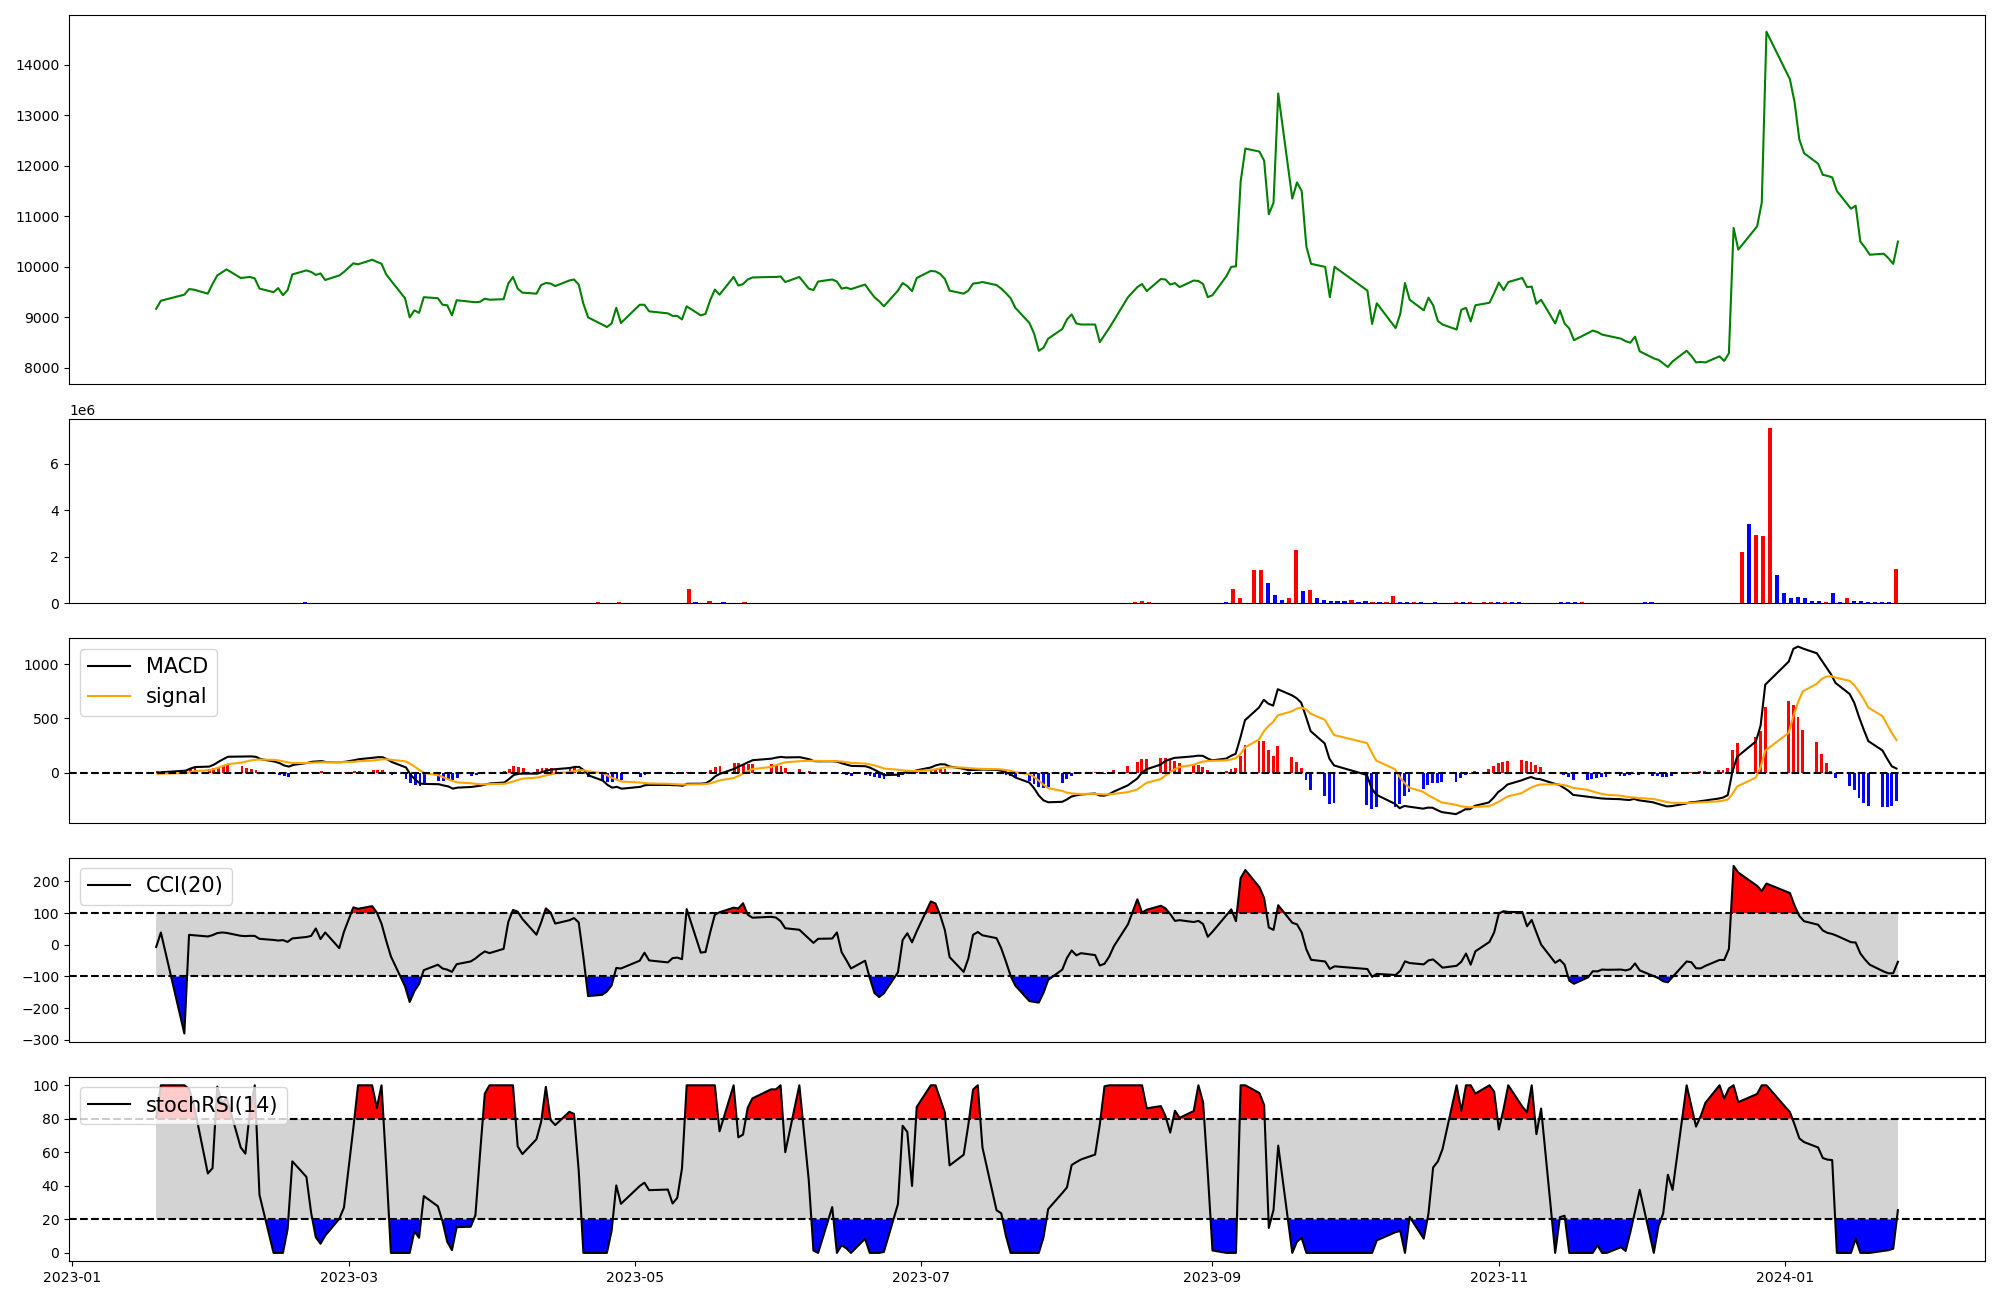
Task: Click the 14000 price axis tick label
Action: pyautogui.click(x=38, y=65)
